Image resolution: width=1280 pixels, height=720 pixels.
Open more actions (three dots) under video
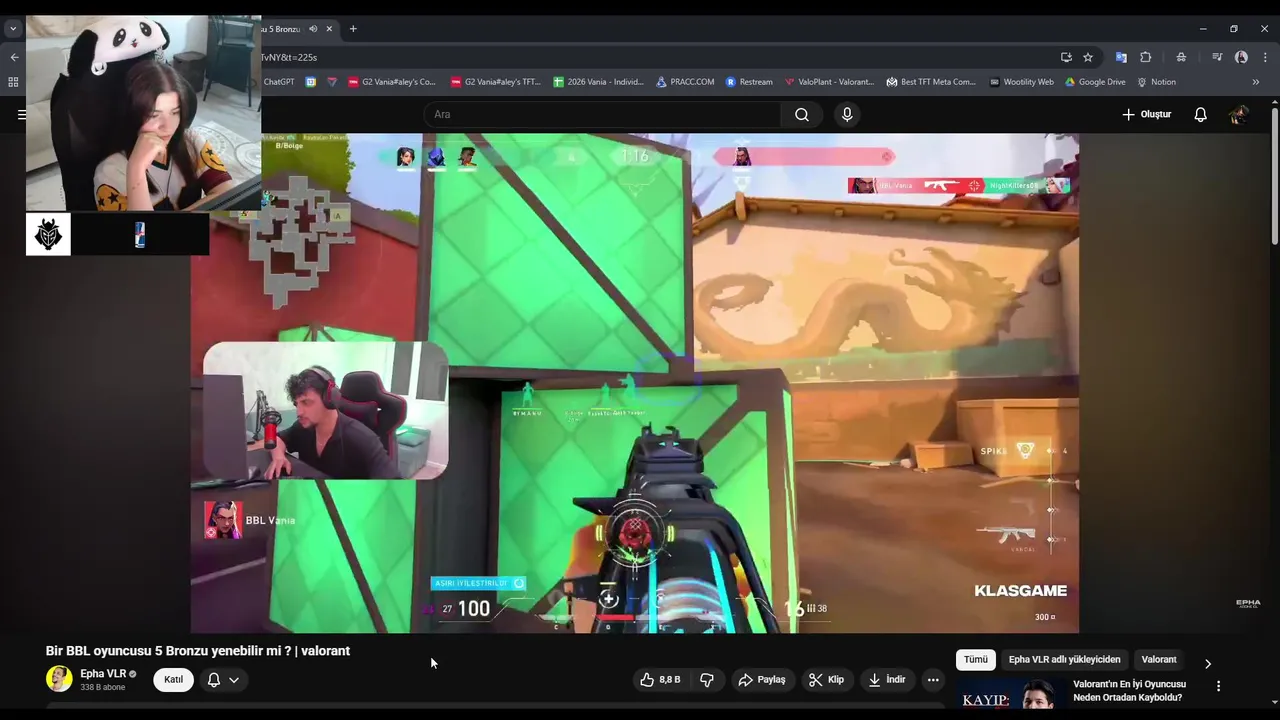pos(933,680)
